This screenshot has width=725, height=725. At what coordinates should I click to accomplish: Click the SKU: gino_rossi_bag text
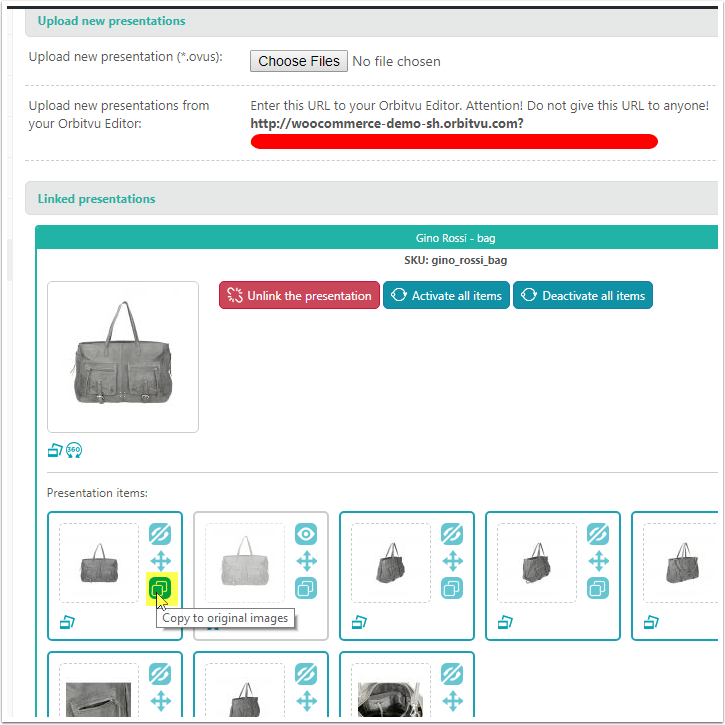(x=455, y=260)
